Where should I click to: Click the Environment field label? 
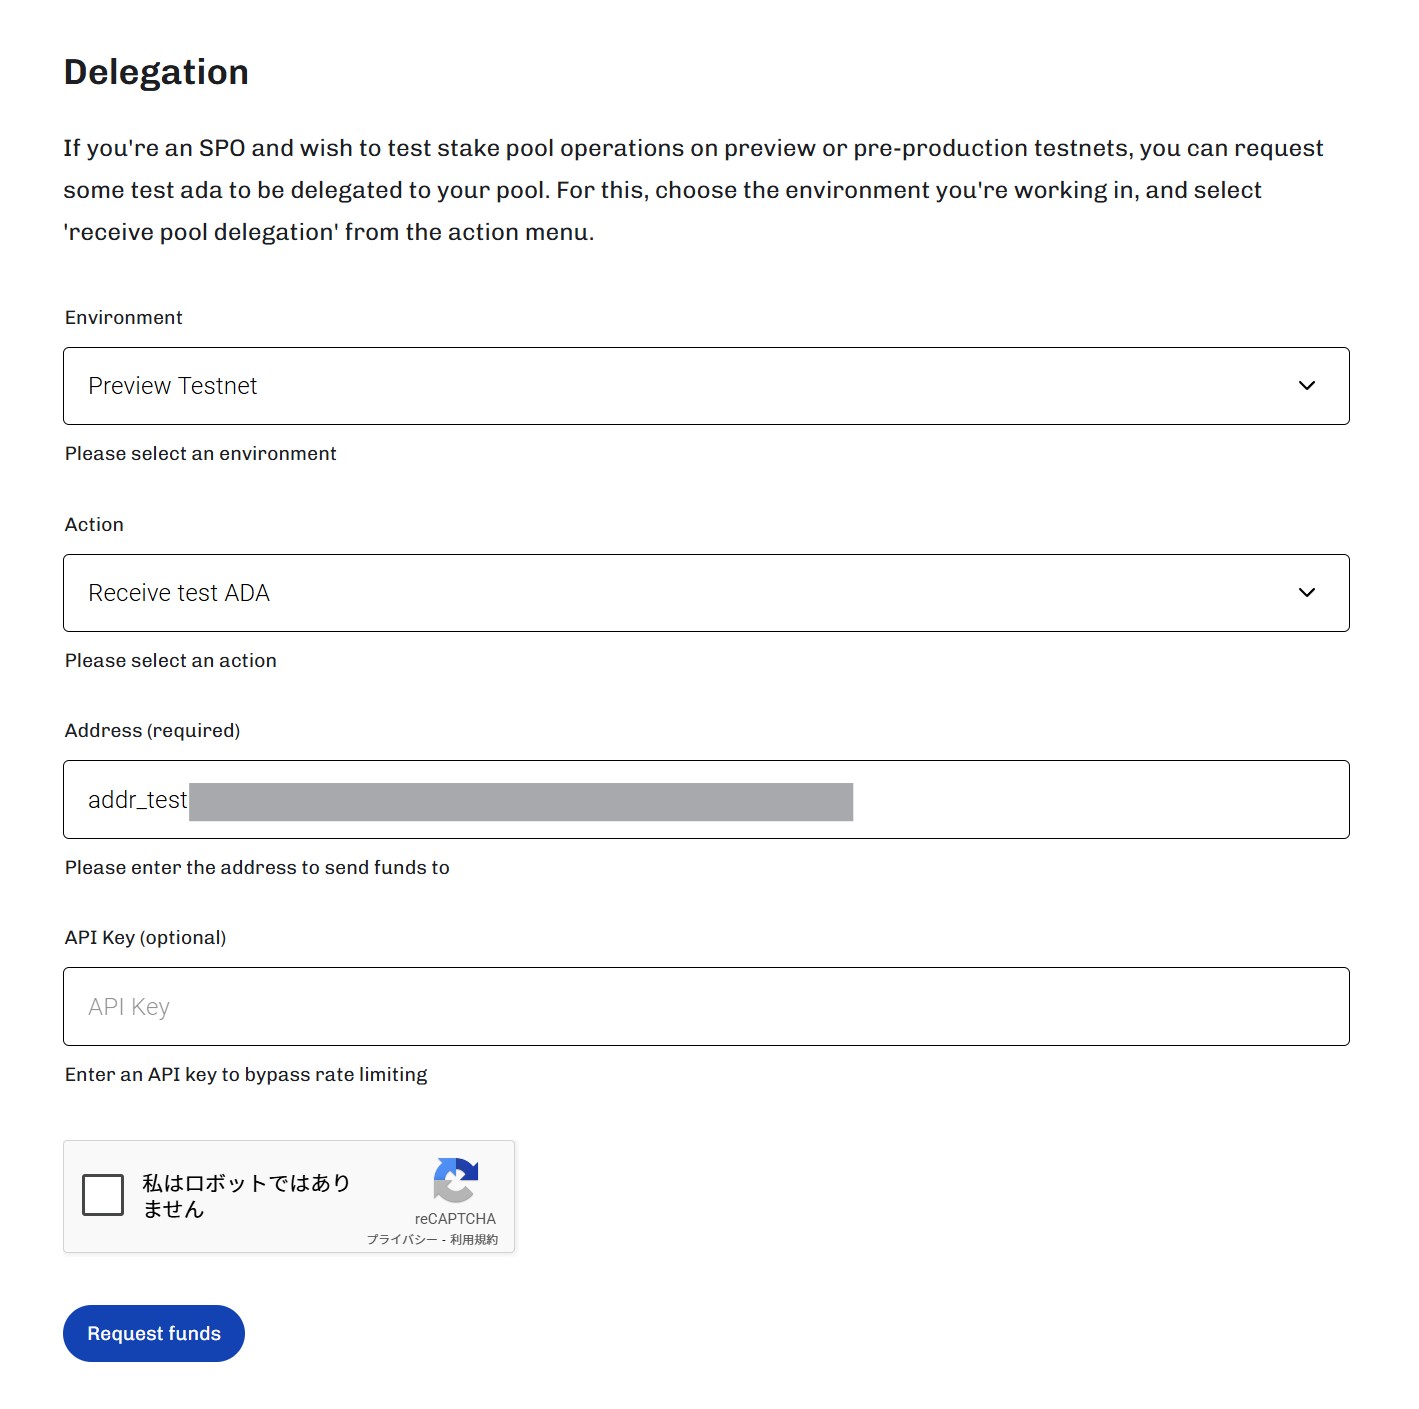coord(124,318)
